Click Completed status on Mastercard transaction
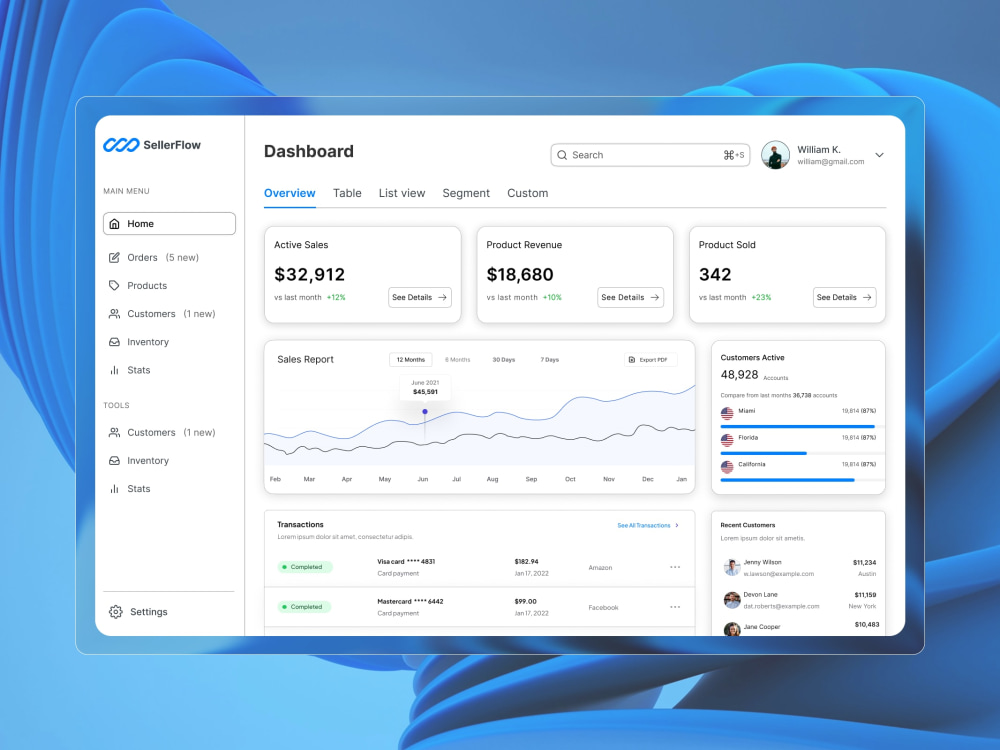 coord(304,607)
